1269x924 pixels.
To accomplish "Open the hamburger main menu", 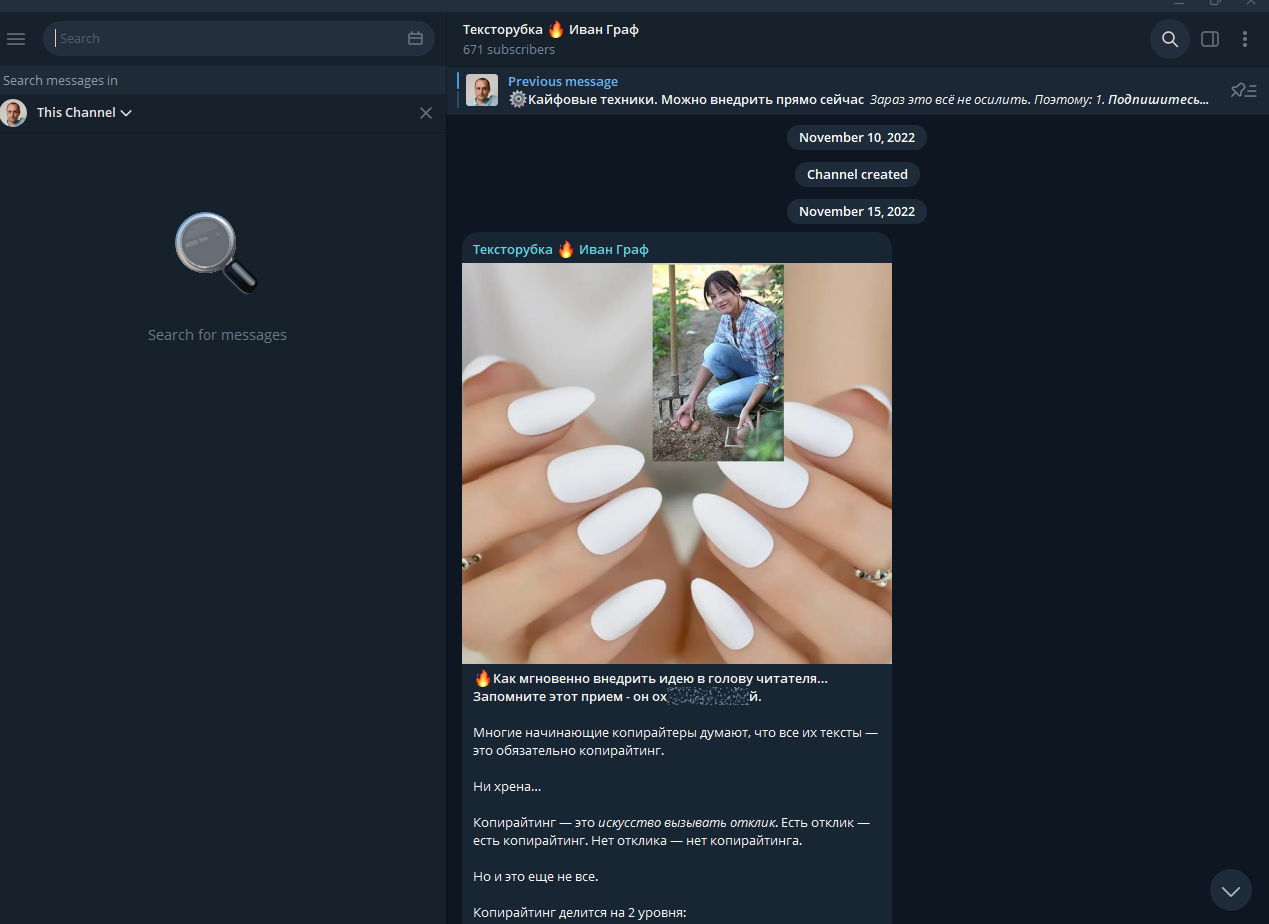I will point(16,39).
